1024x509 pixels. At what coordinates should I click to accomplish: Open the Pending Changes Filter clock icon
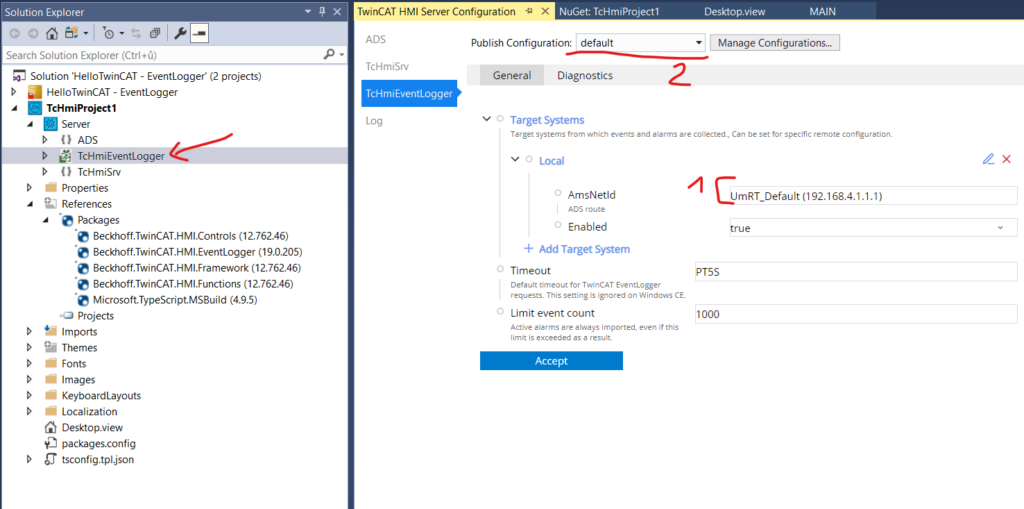click(108, 33)
